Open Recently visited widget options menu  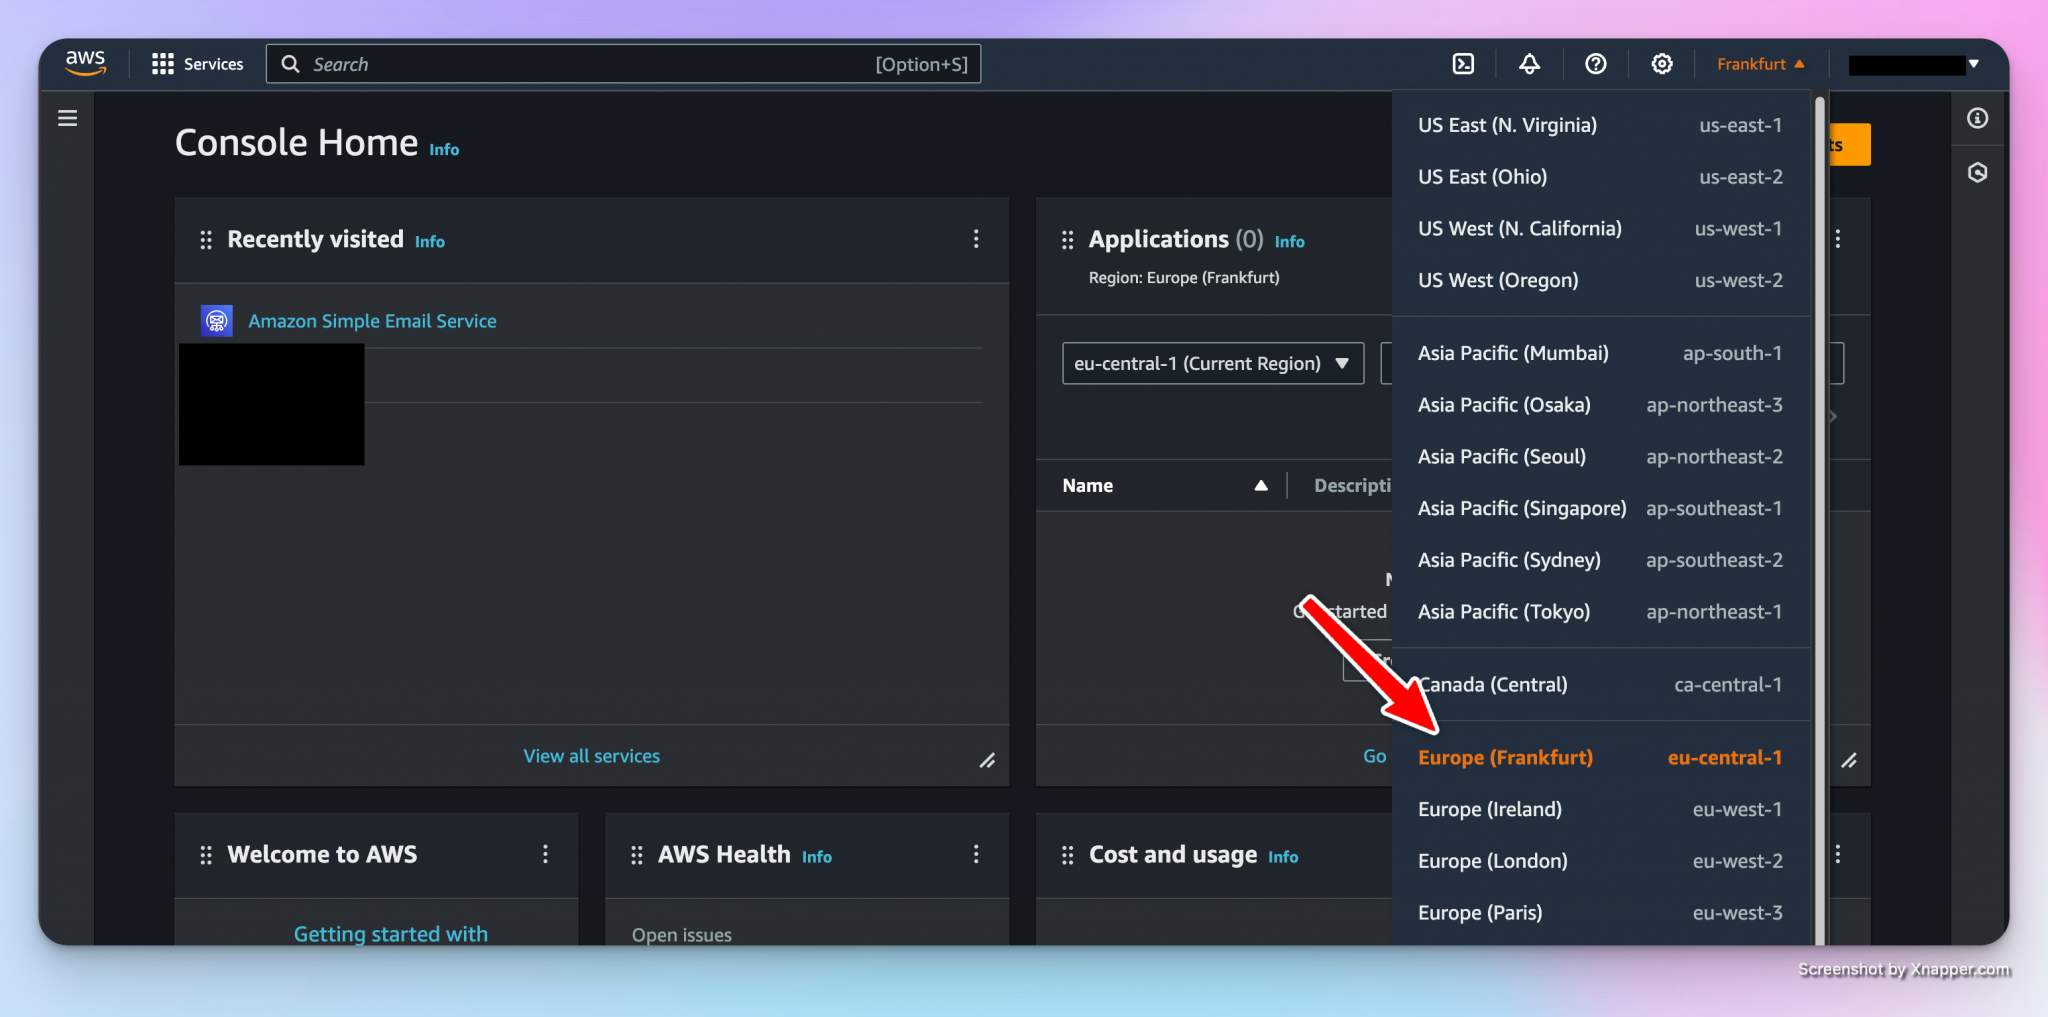click(976, 239)
